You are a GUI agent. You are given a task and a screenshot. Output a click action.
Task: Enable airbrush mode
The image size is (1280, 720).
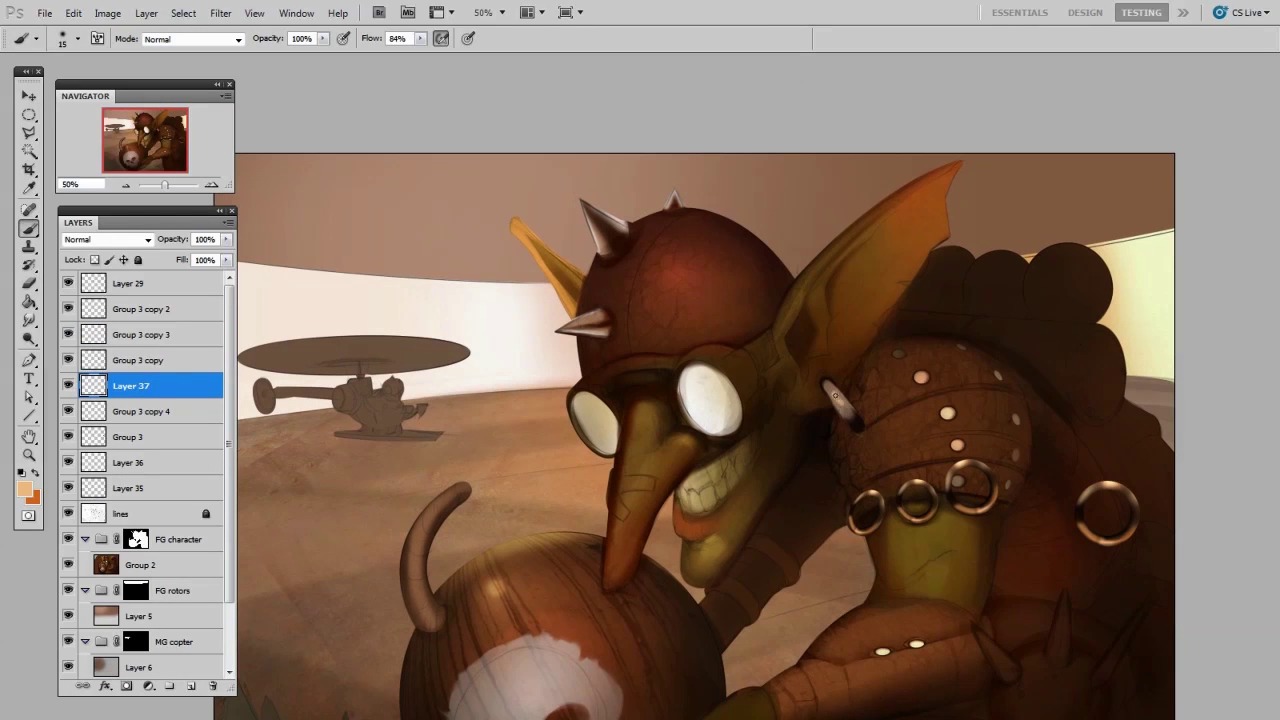(x=441, y=38)
